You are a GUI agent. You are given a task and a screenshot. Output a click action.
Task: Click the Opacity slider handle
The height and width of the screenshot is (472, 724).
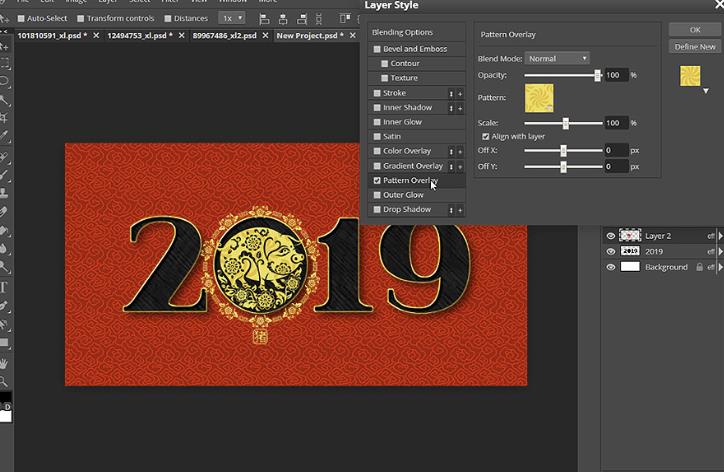(597, 75)
